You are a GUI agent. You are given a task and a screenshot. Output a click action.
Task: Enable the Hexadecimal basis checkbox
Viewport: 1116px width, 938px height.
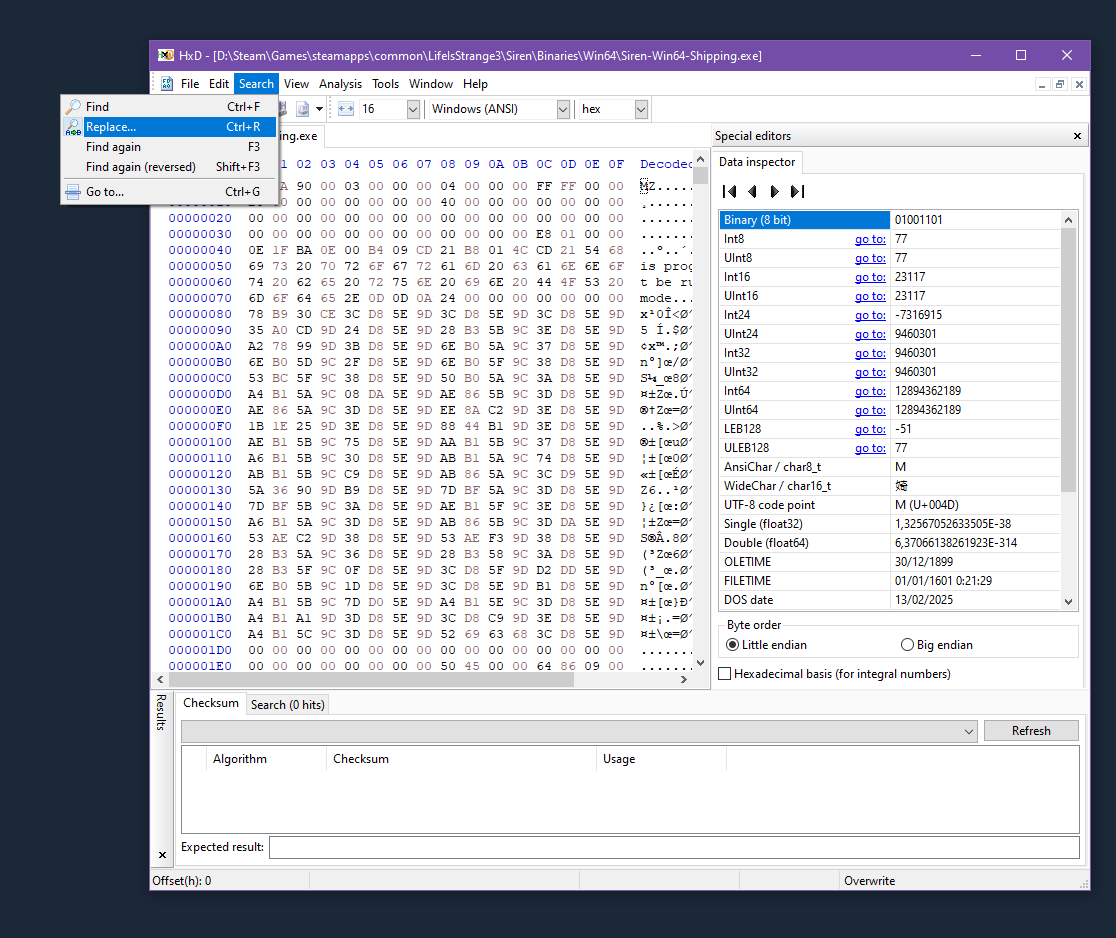coord(725,674)
